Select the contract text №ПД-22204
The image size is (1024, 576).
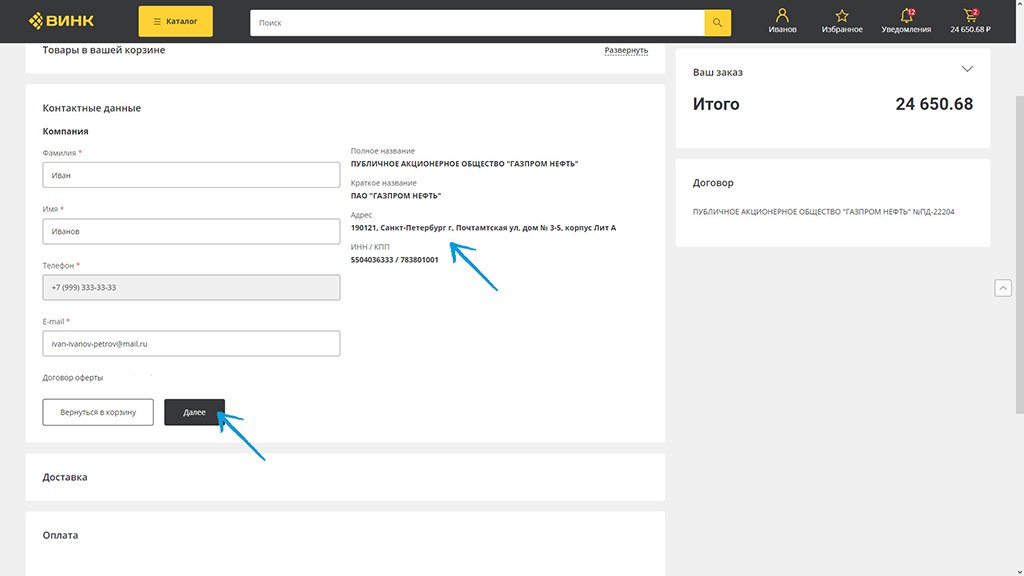tap(933, 212)
